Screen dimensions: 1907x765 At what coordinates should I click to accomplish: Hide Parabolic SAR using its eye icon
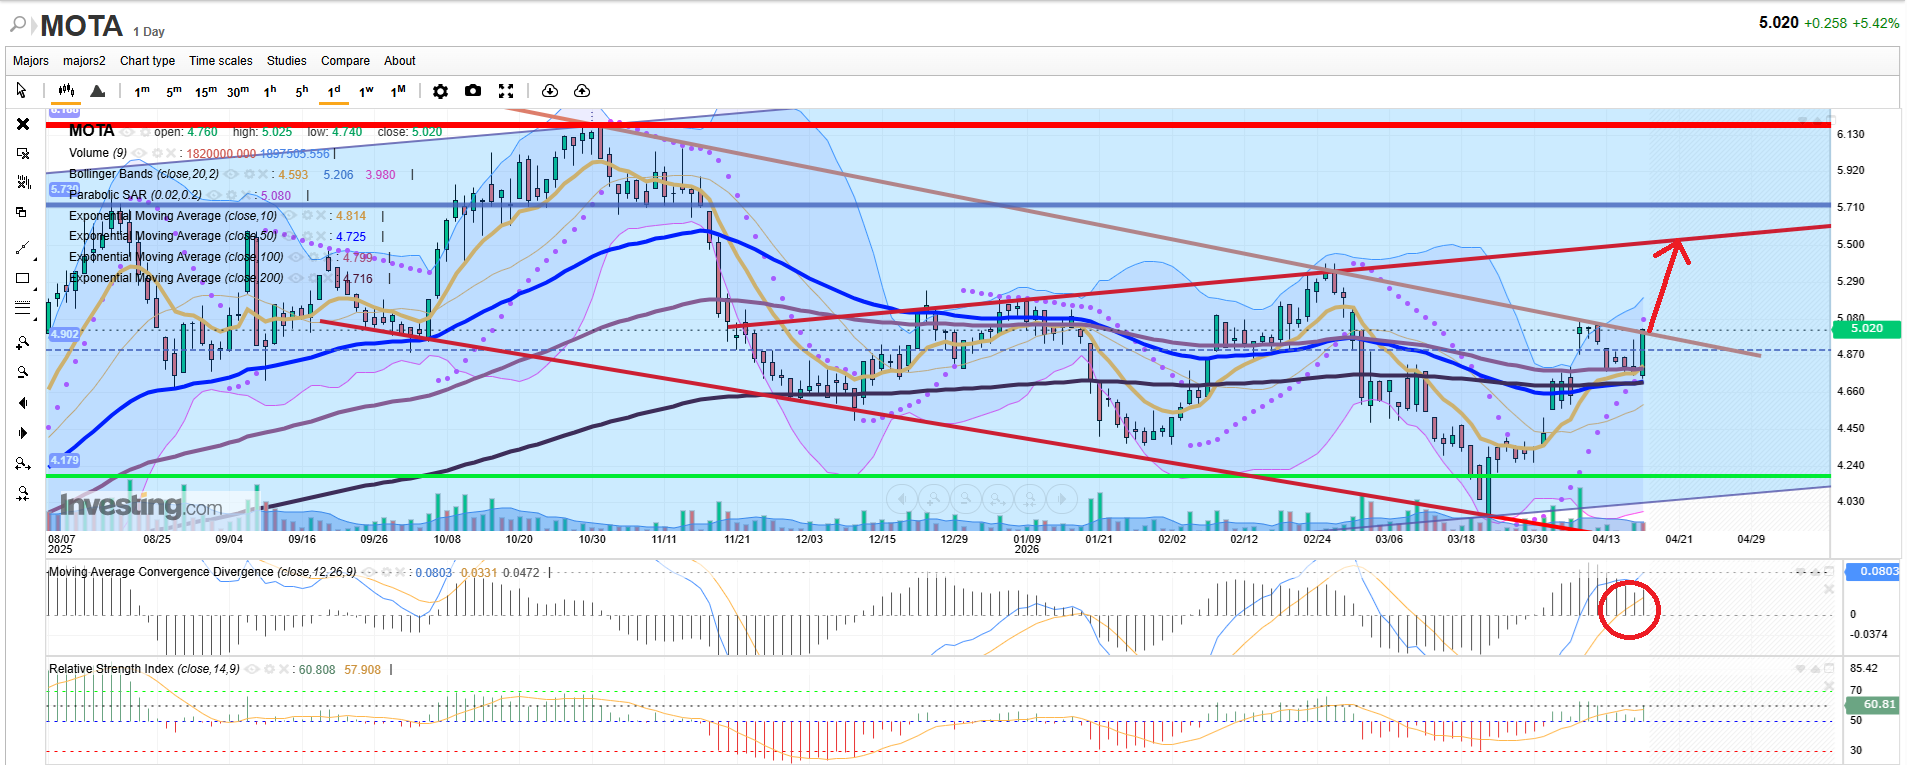pyautogui.click(x=215, y=195)
